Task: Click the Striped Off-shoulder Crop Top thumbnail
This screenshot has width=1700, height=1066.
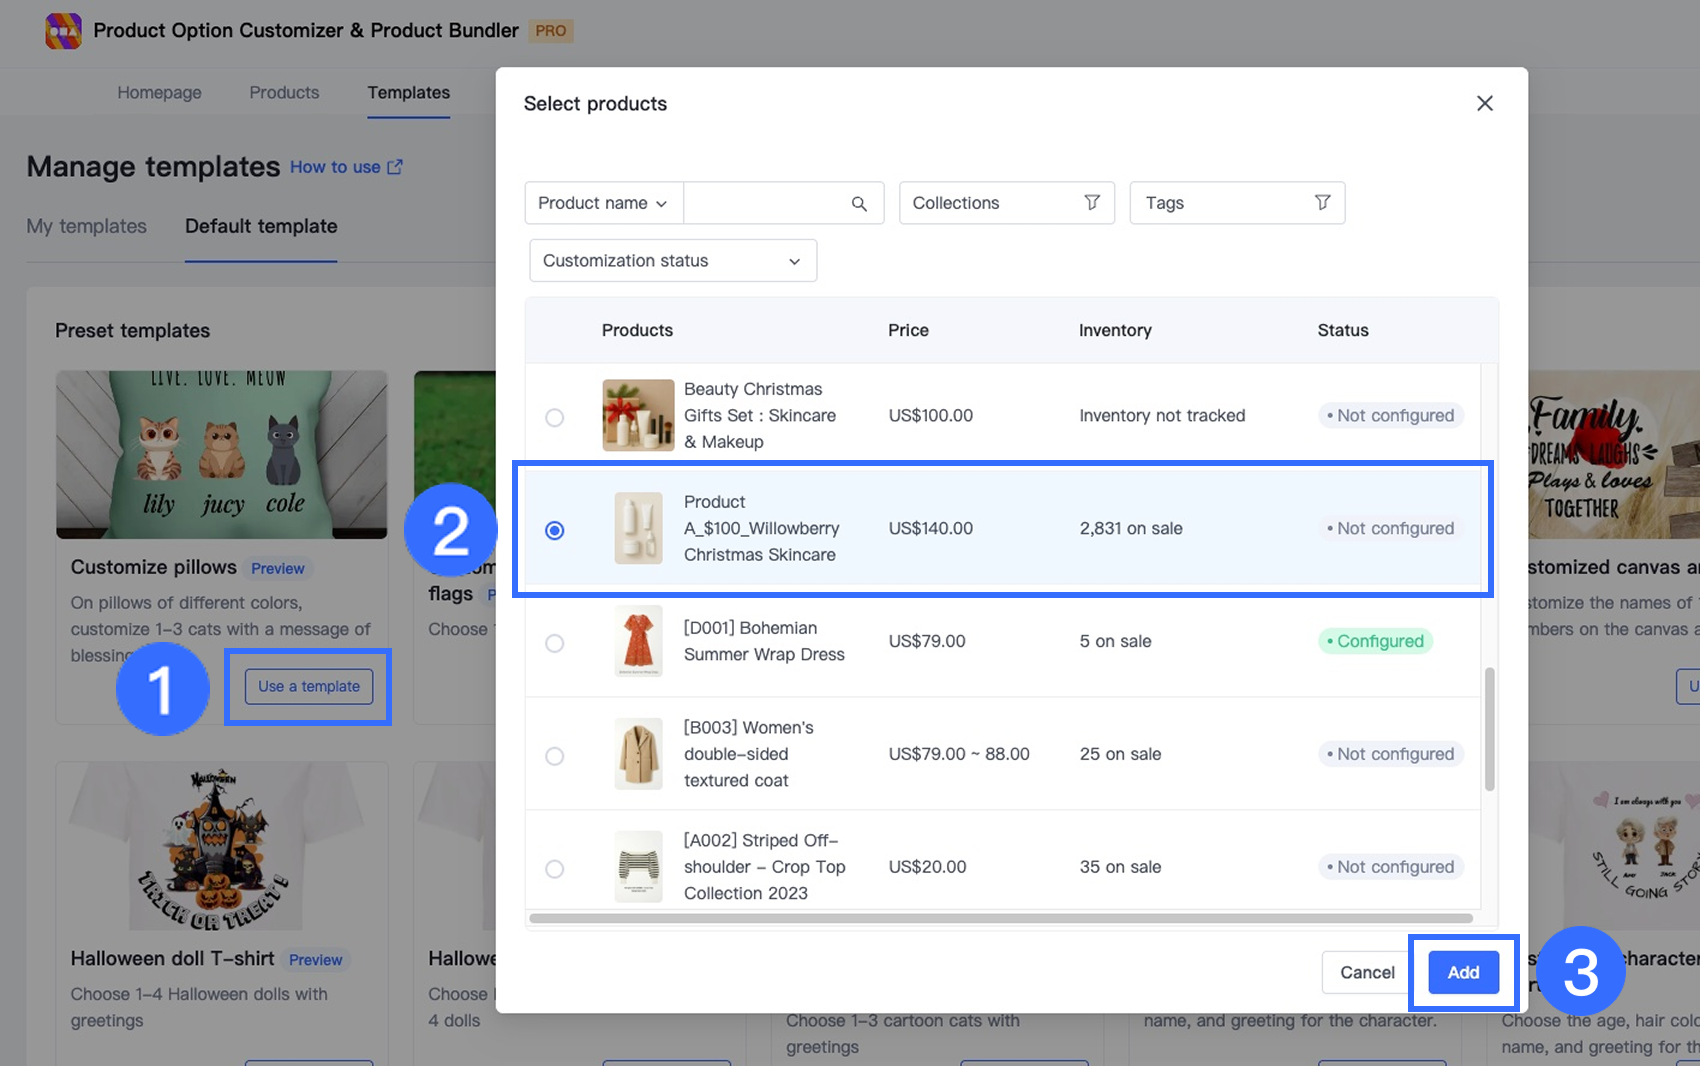Action: tap(638, 867)
